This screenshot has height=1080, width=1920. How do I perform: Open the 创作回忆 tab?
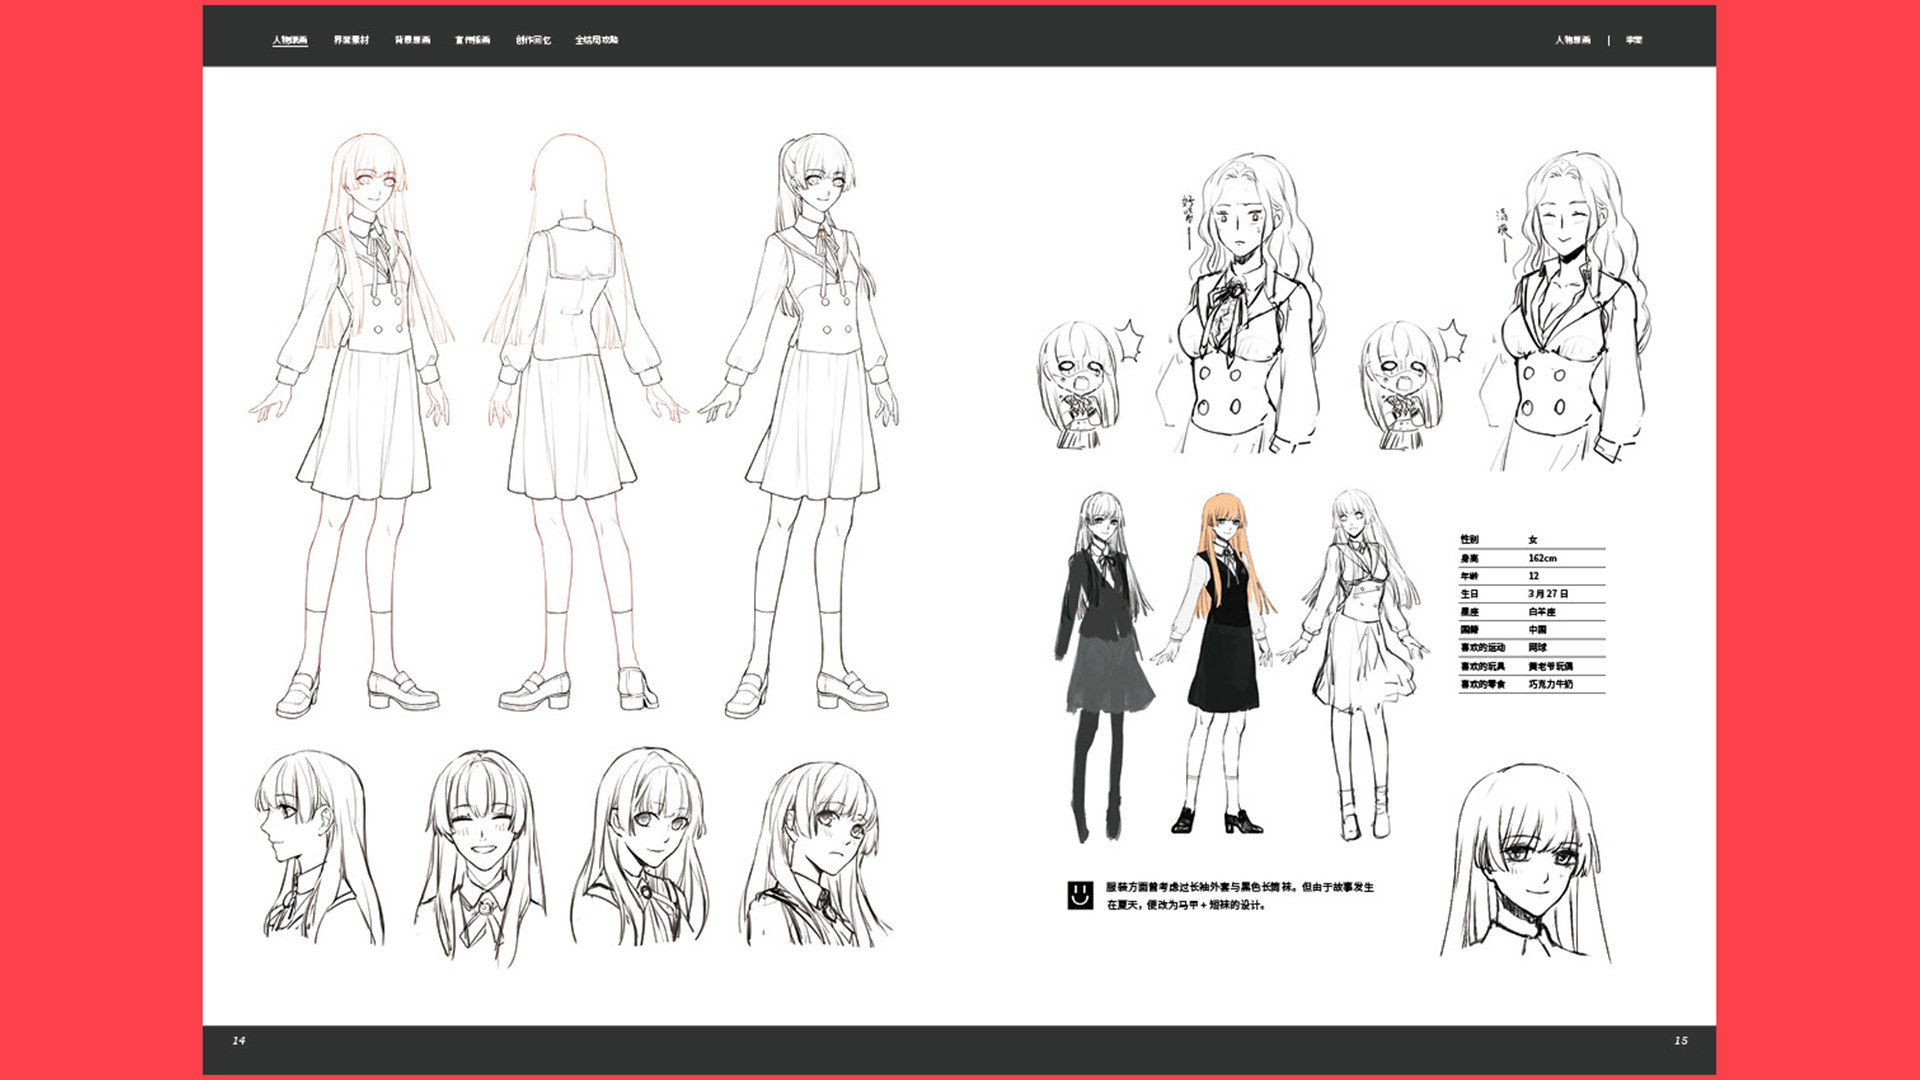click(x=533, y=40)
